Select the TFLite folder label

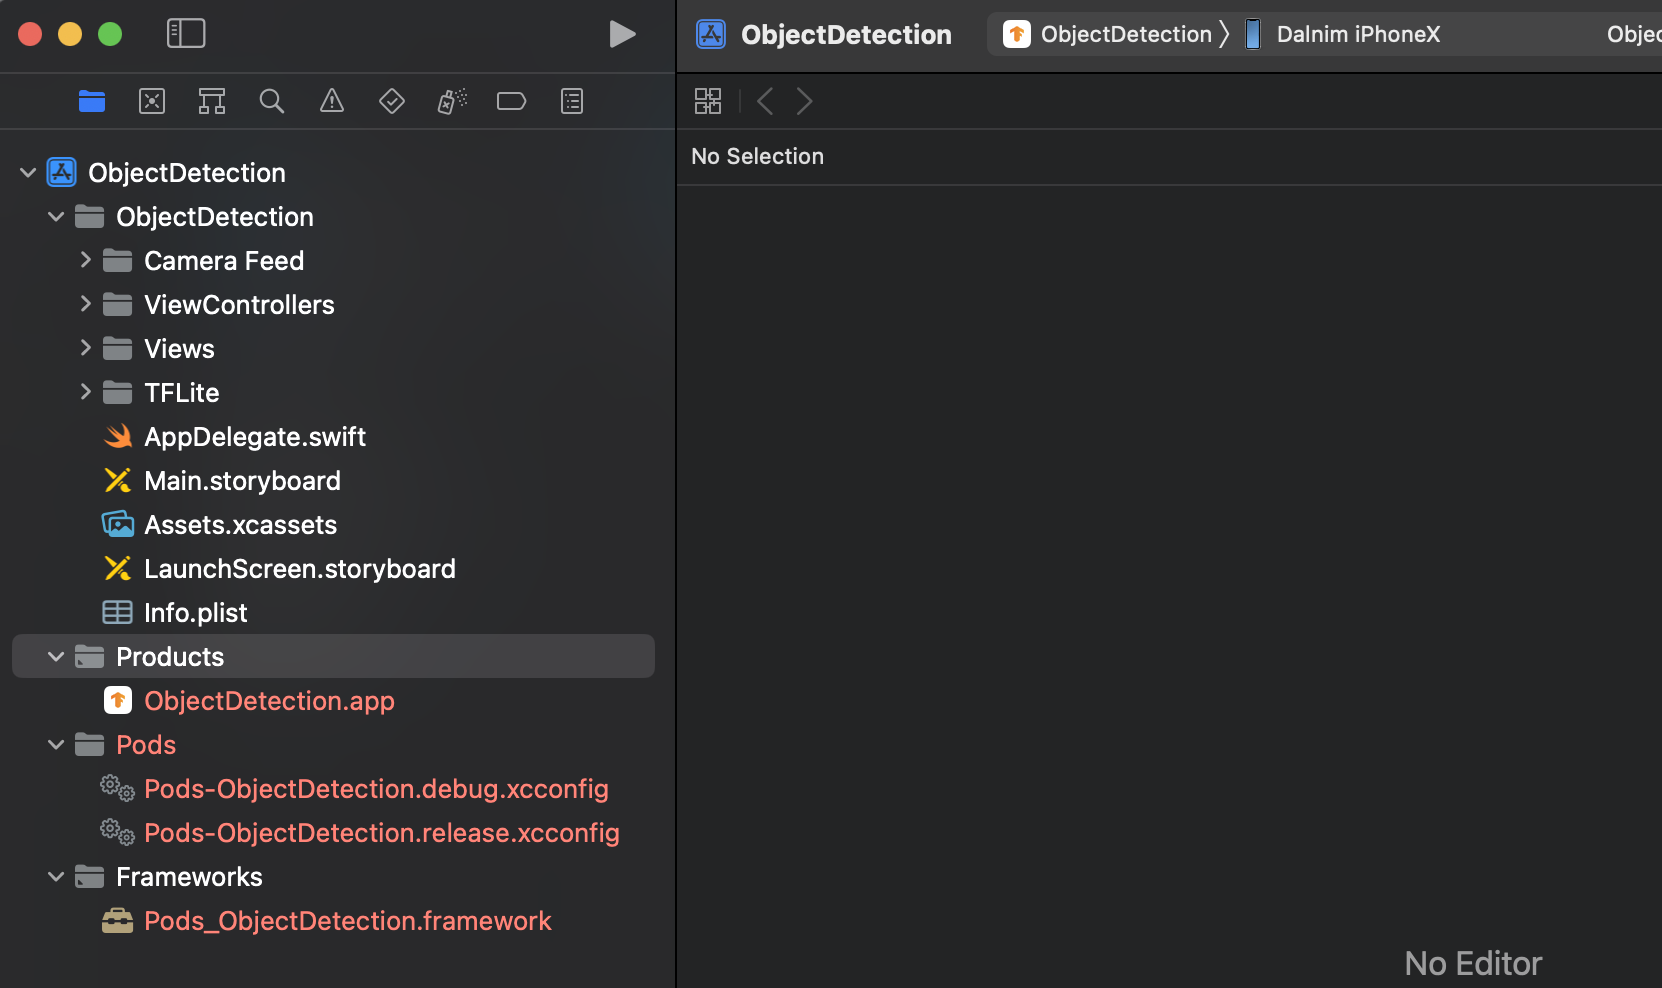pyautogui.click(x=181, y=393)
